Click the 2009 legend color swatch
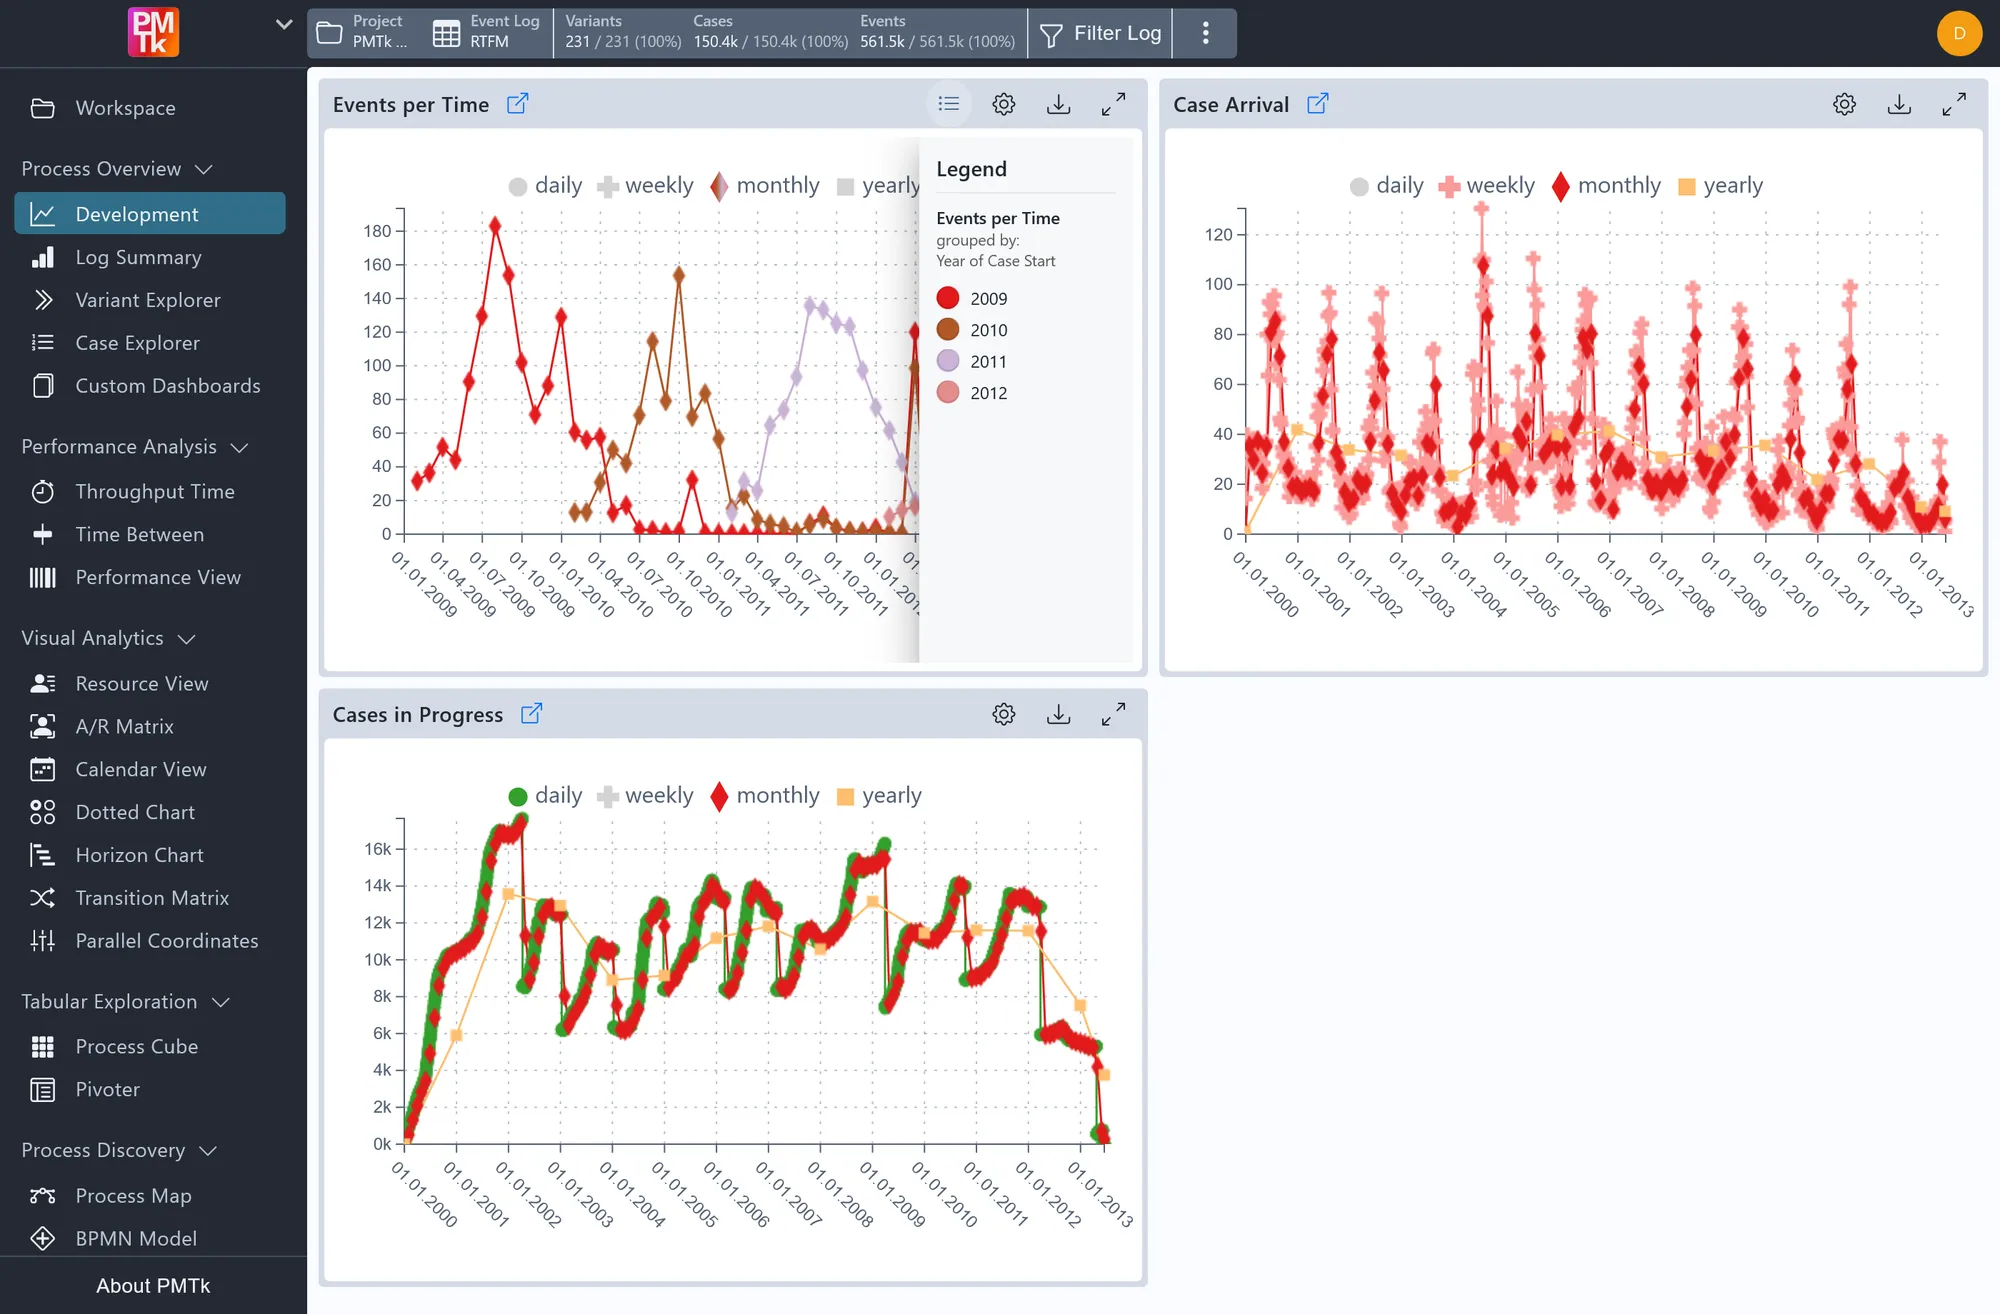The image size is (2000, 1314). pyautogui.click(x=948, y=298)
